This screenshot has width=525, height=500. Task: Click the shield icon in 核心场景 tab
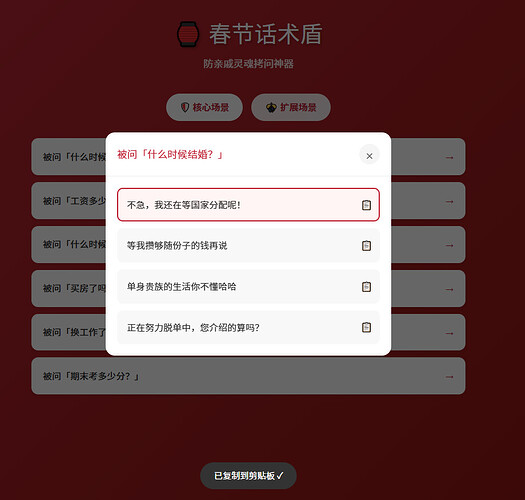184,107
